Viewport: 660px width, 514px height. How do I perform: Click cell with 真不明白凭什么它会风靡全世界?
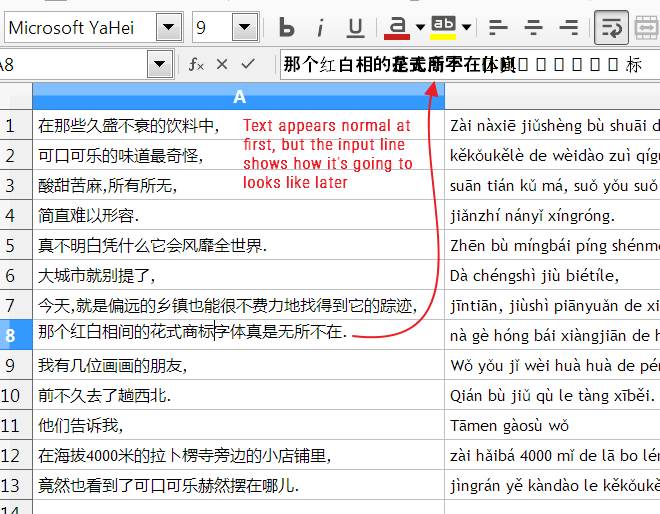point(239,245)
